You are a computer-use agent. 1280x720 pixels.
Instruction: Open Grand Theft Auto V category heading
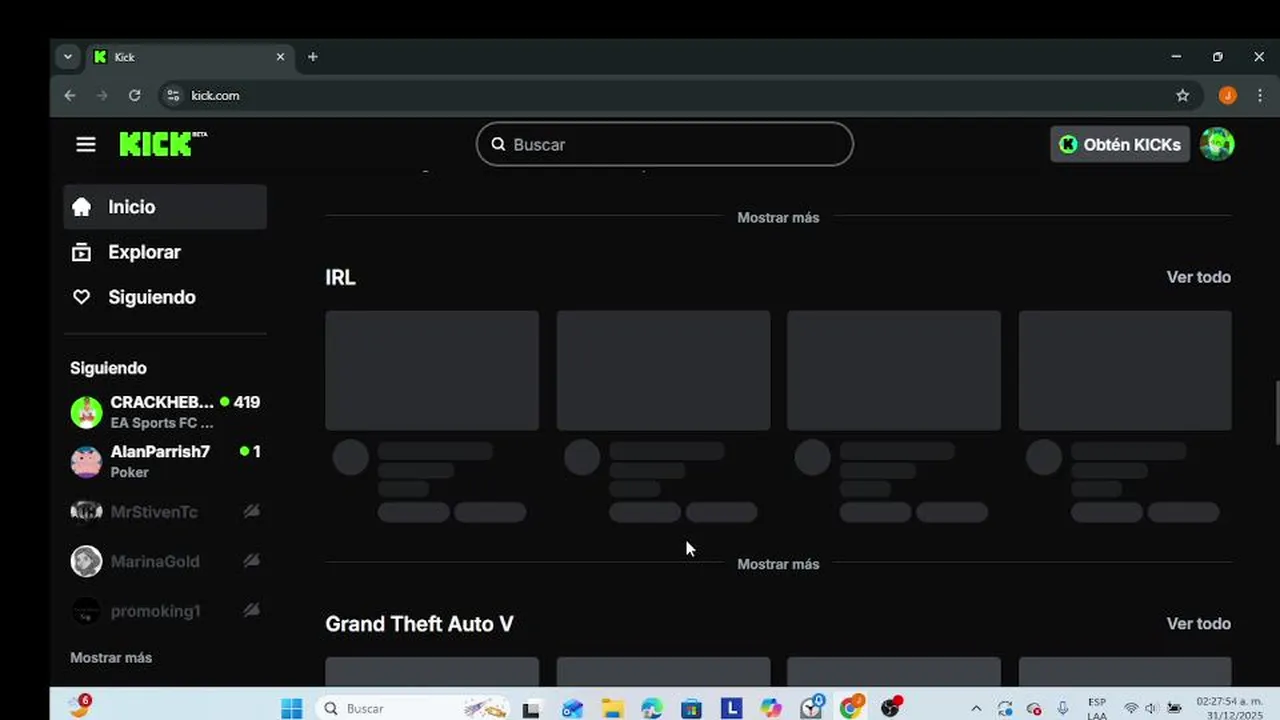coord(419,624)
